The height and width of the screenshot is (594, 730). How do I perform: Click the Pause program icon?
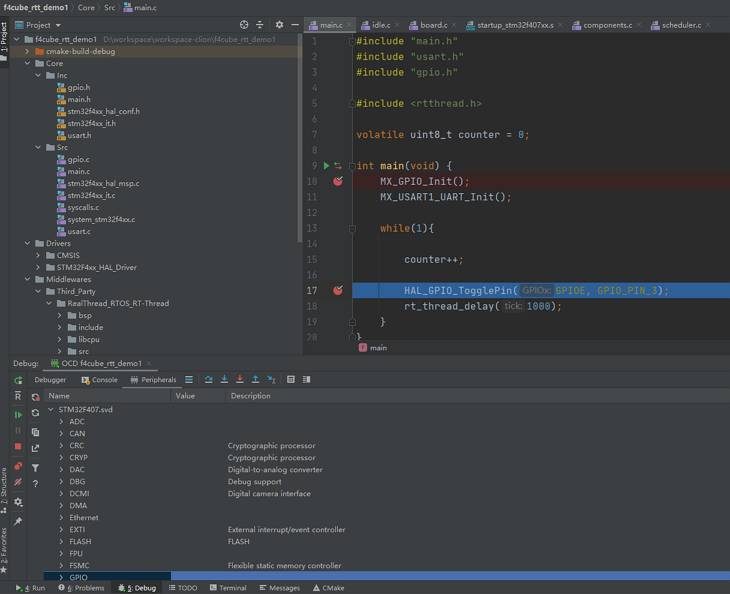click(x=18, y=431)
